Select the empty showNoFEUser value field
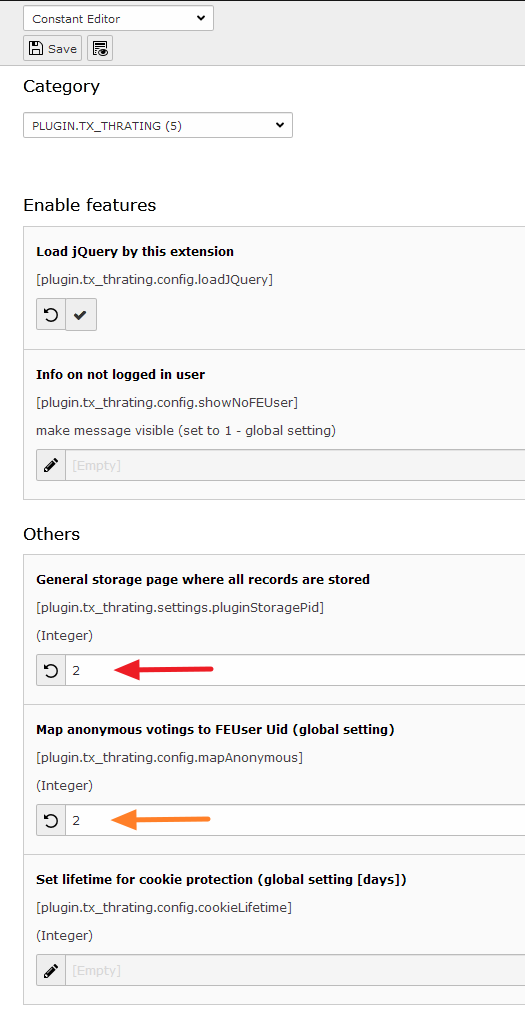Image resolution: width=525 pixels, height=1015 pixels. pos(295,465)
